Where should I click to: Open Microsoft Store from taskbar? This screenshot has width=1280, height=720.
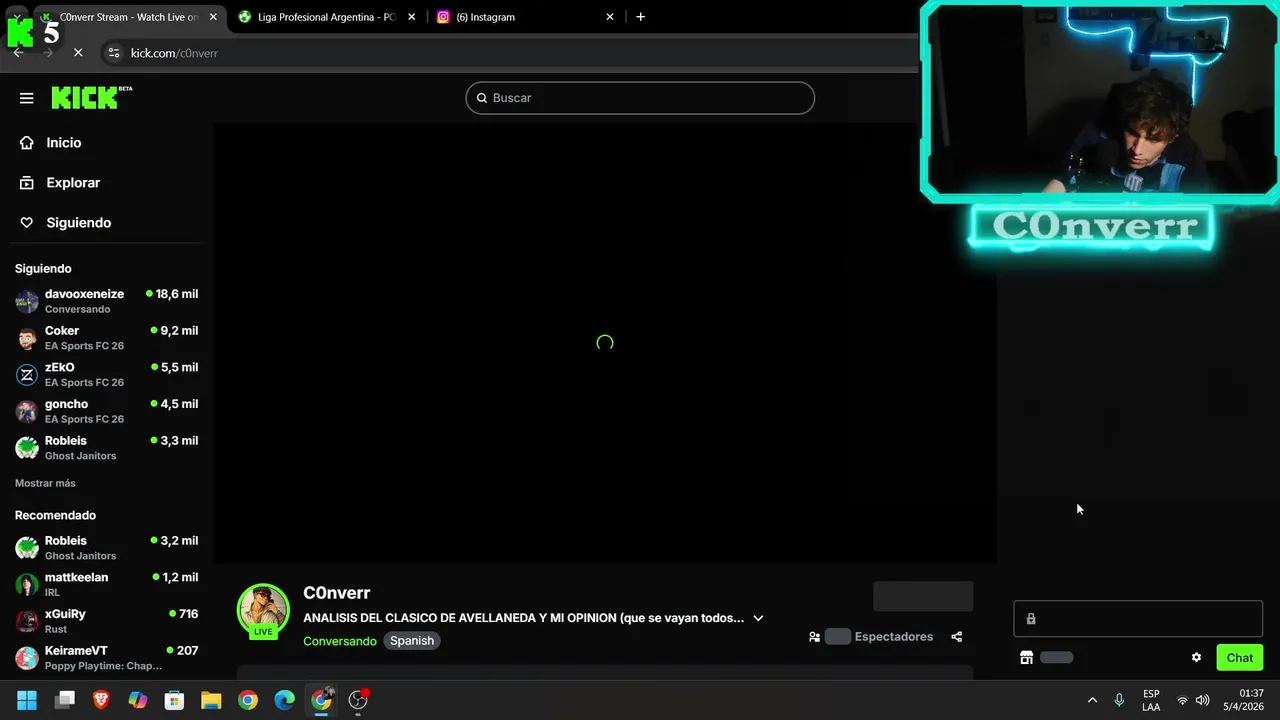pyautogui.click(x=174, y=700)
